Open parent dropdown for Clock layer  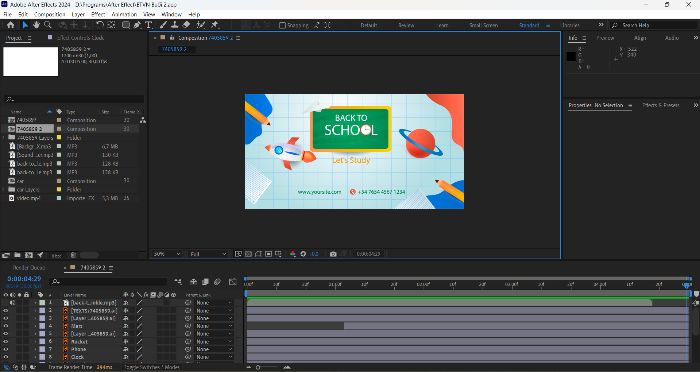click(214, 357)
